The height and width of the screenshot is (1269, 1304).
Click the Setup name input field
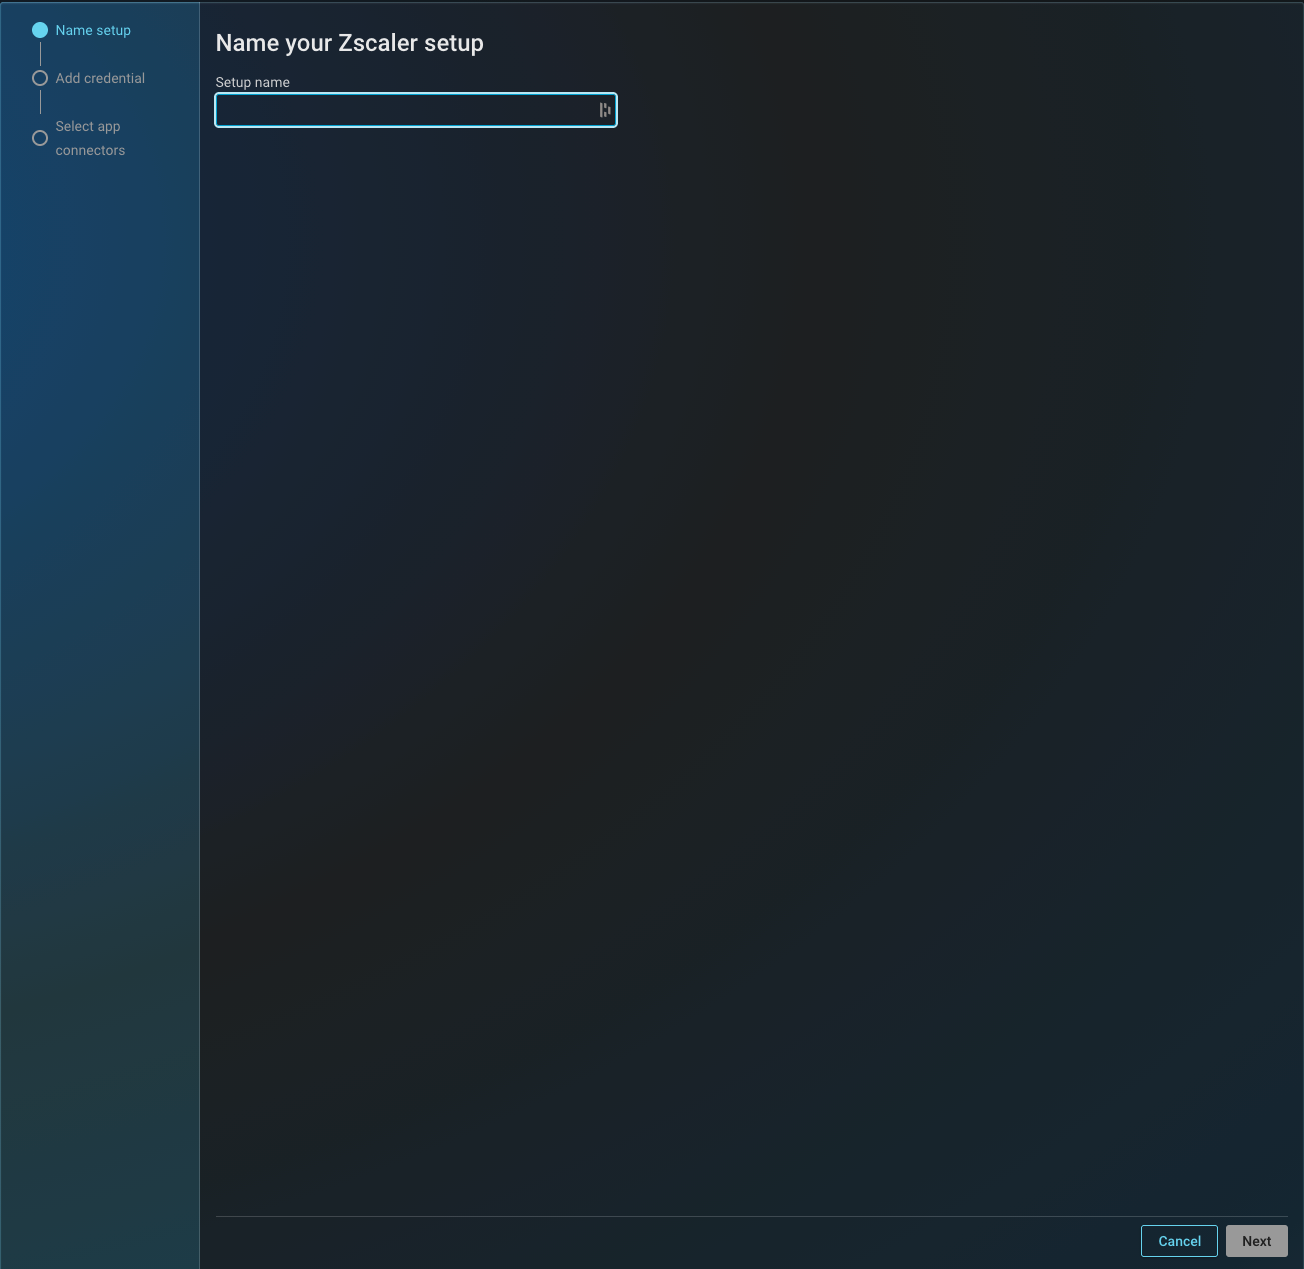point(416,110)
